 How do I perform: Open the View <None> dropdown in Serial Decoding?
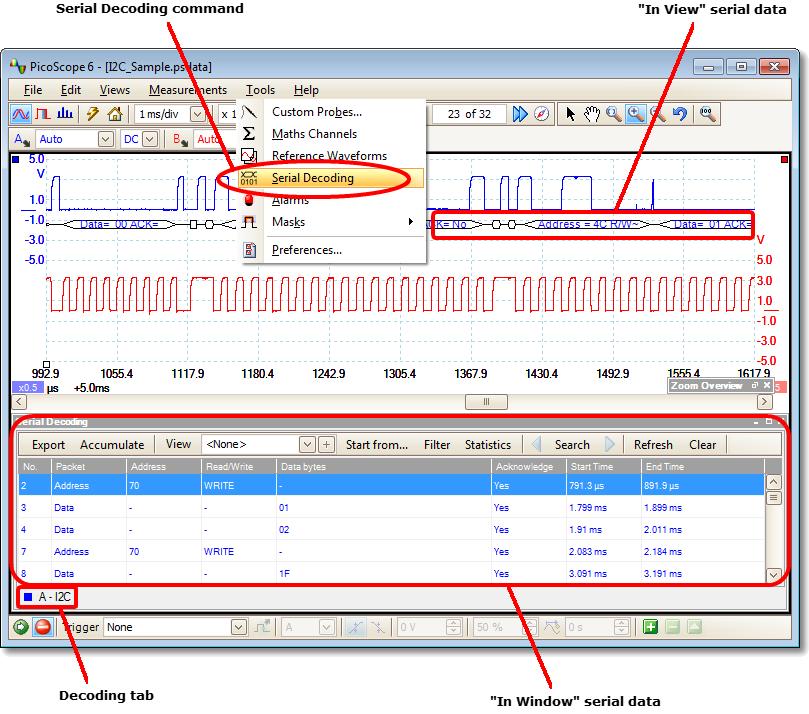(x=307, y=444)
